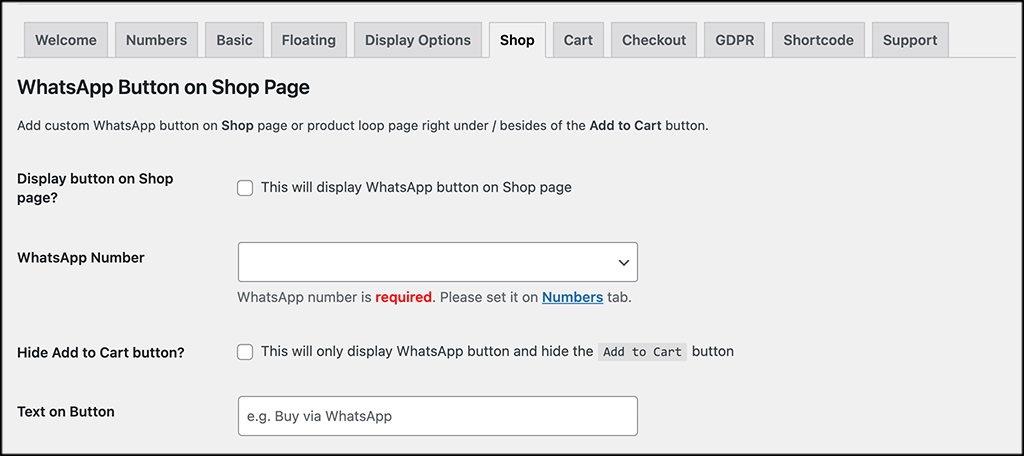1024x456 pixels.
Task: Select the Basic tab
Action: 234,40
